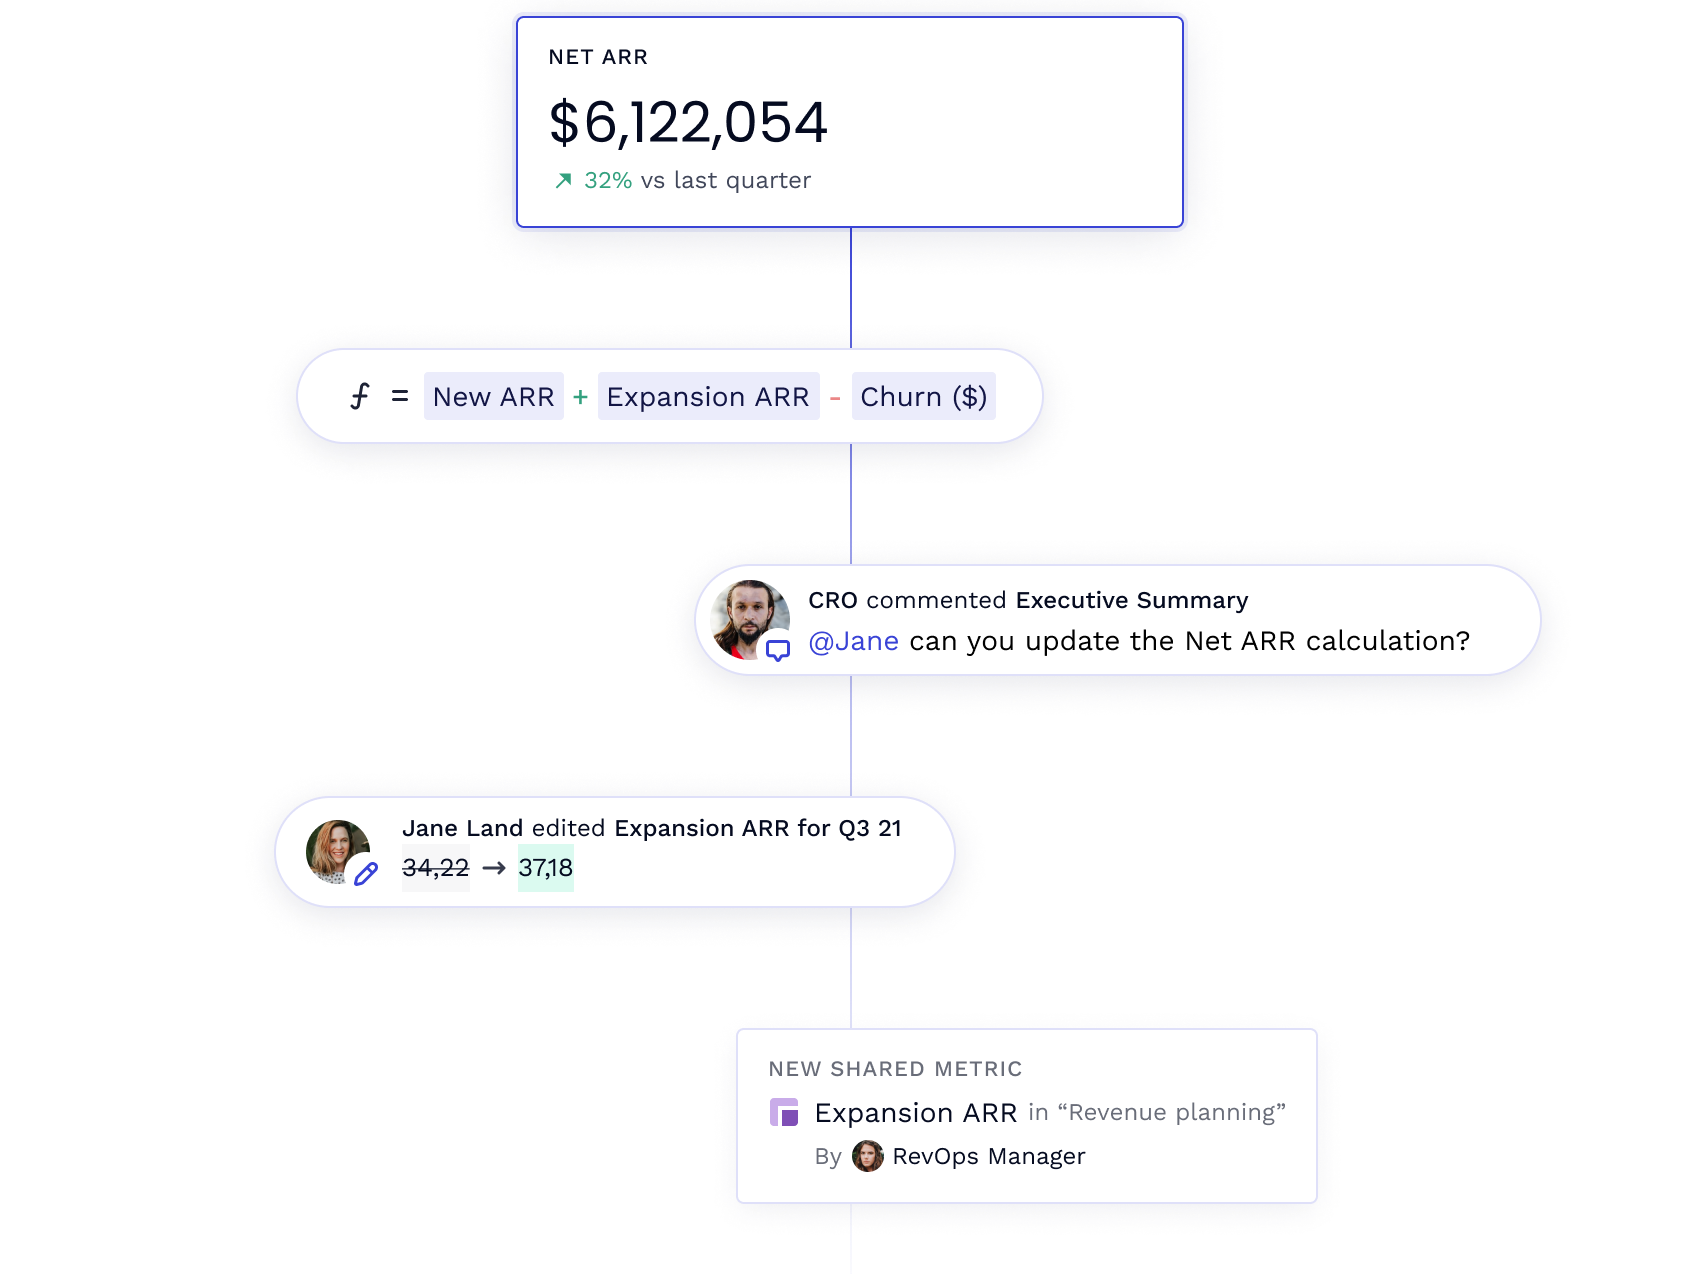
Task: Click the RevOps Manager avatar
Action: coord(867,1156)
